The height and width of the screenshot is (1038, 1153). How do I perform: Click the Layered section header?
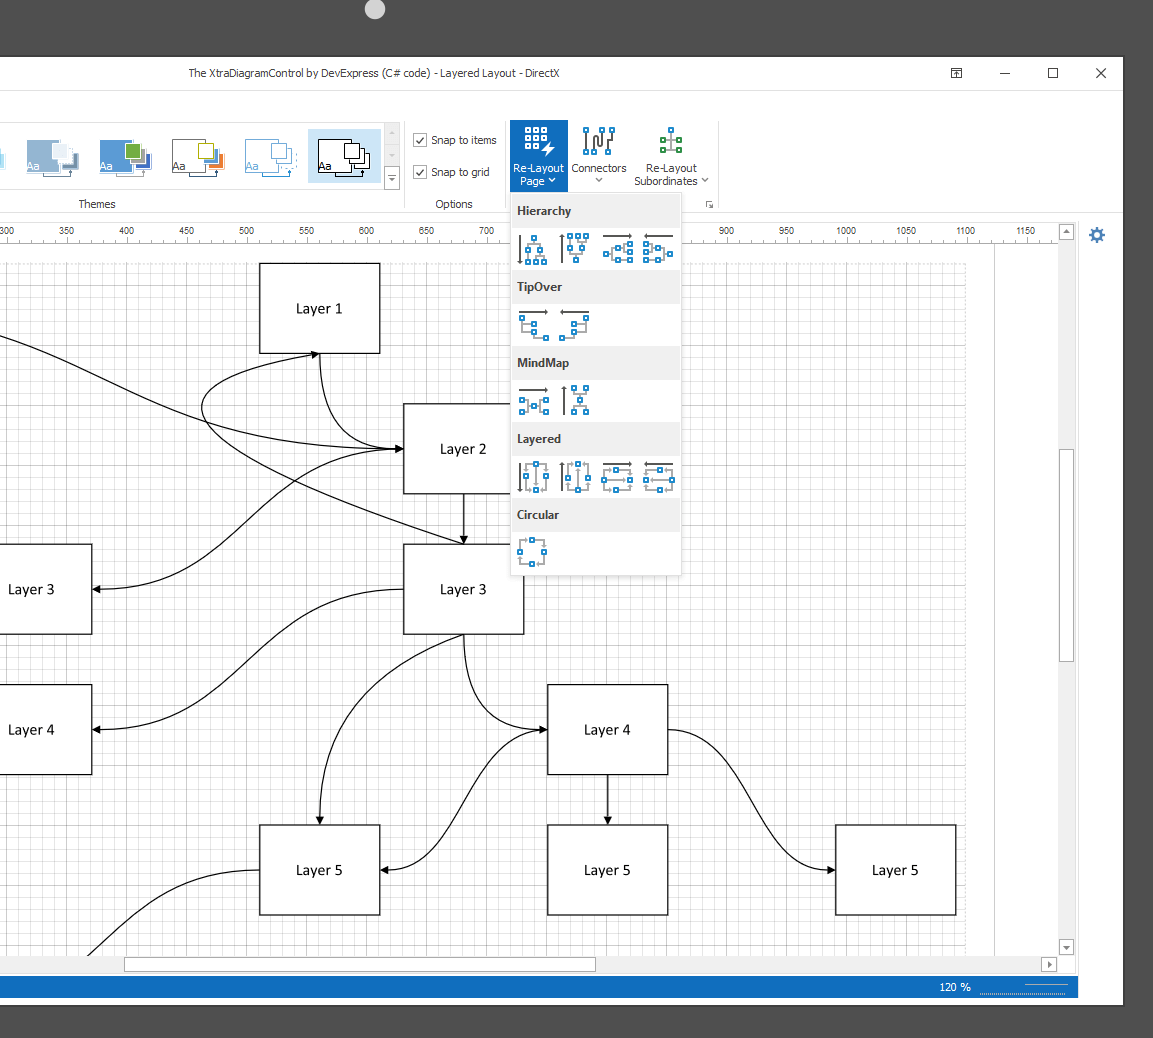pyautogui.click(x=596, y=439)
